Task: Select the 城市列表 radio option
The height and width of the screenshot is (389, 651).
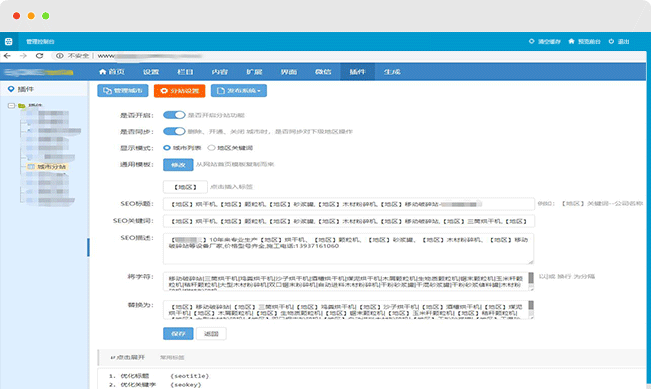Action: tap(167, 148)
